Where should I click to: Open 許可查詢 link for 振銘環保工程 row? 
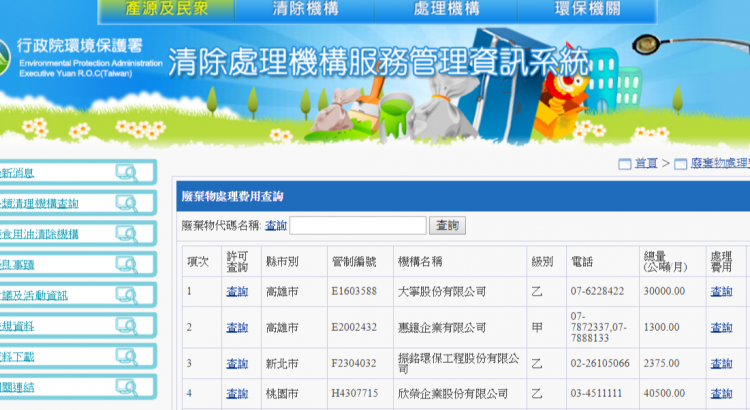pyautogui.click(x=237, y=363)
